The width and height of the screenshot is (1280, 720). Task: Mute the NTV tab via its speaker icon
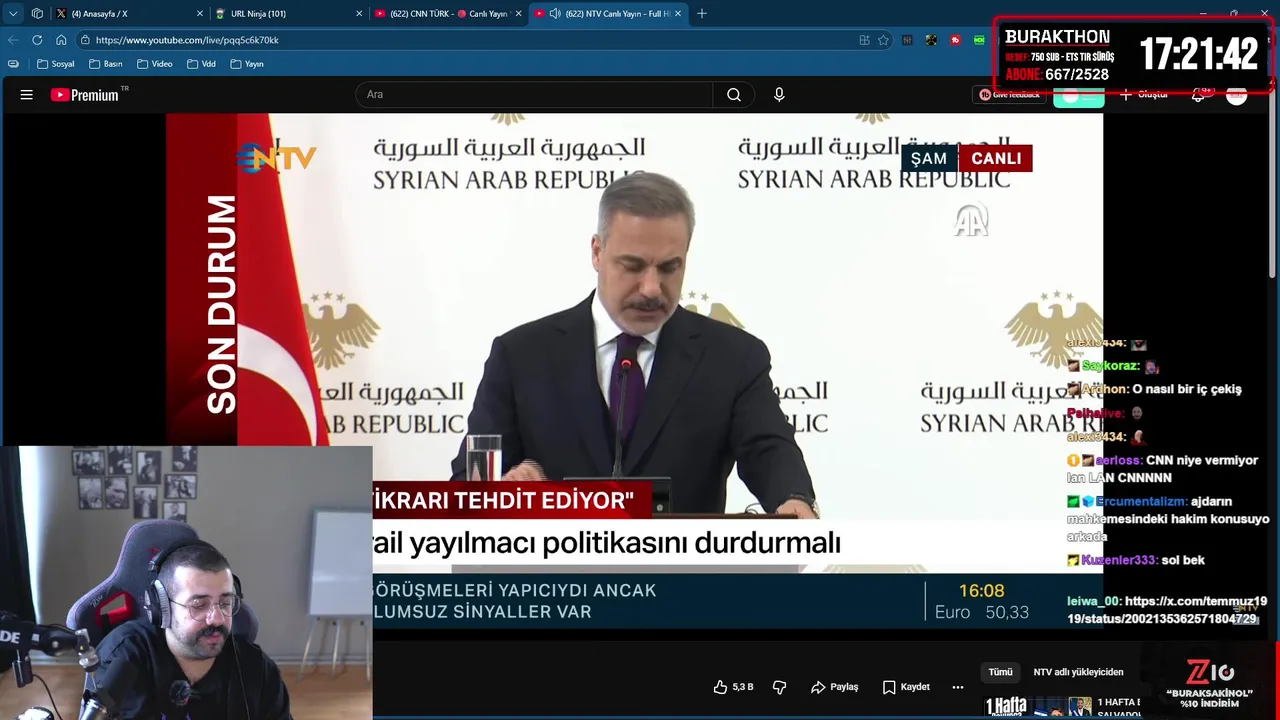pos(555,14)
